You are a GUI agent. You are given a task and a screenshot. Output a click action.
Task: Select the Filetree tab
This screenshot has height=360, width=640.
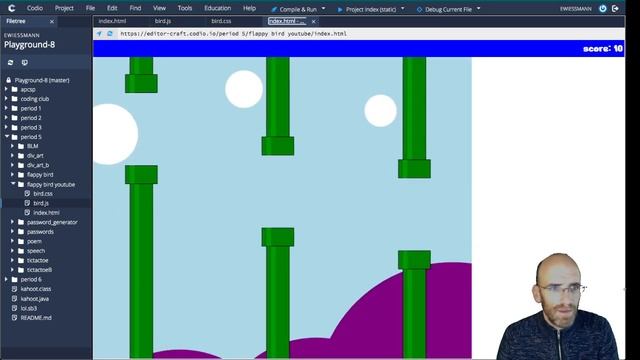click(16, 21)
